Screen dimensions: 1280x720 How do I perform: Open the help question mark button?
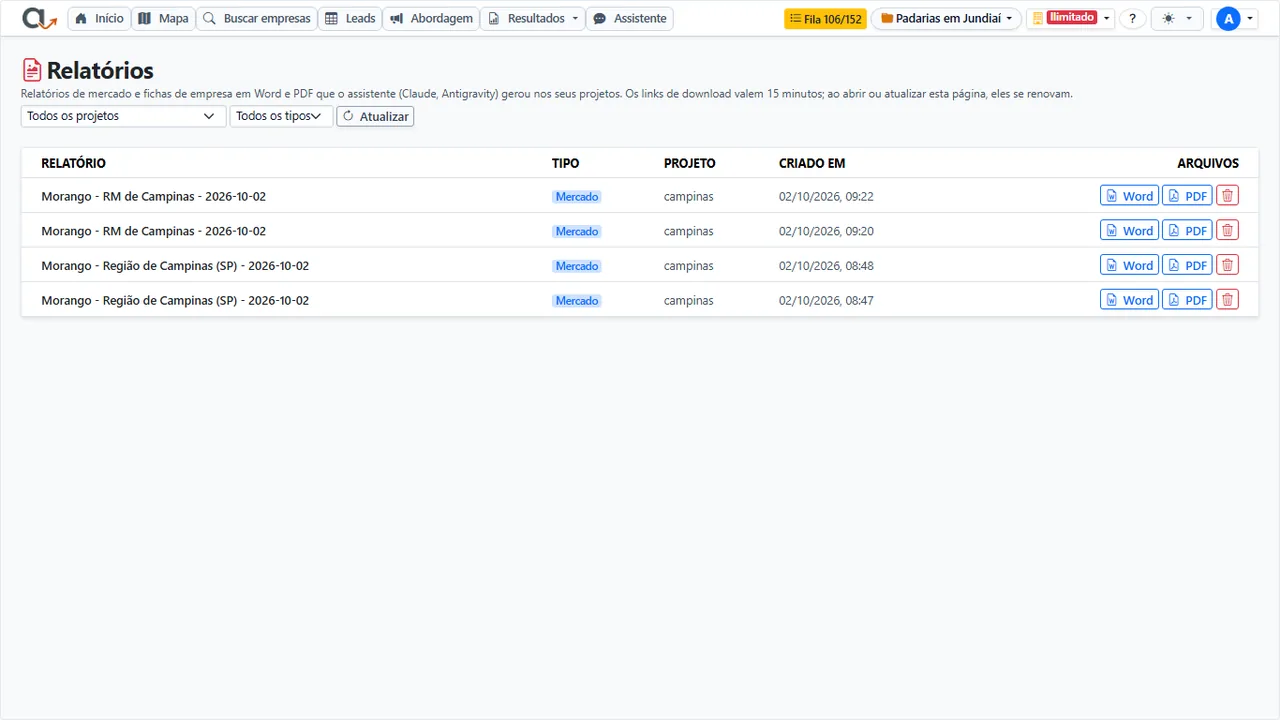(x=1132, y=18)
